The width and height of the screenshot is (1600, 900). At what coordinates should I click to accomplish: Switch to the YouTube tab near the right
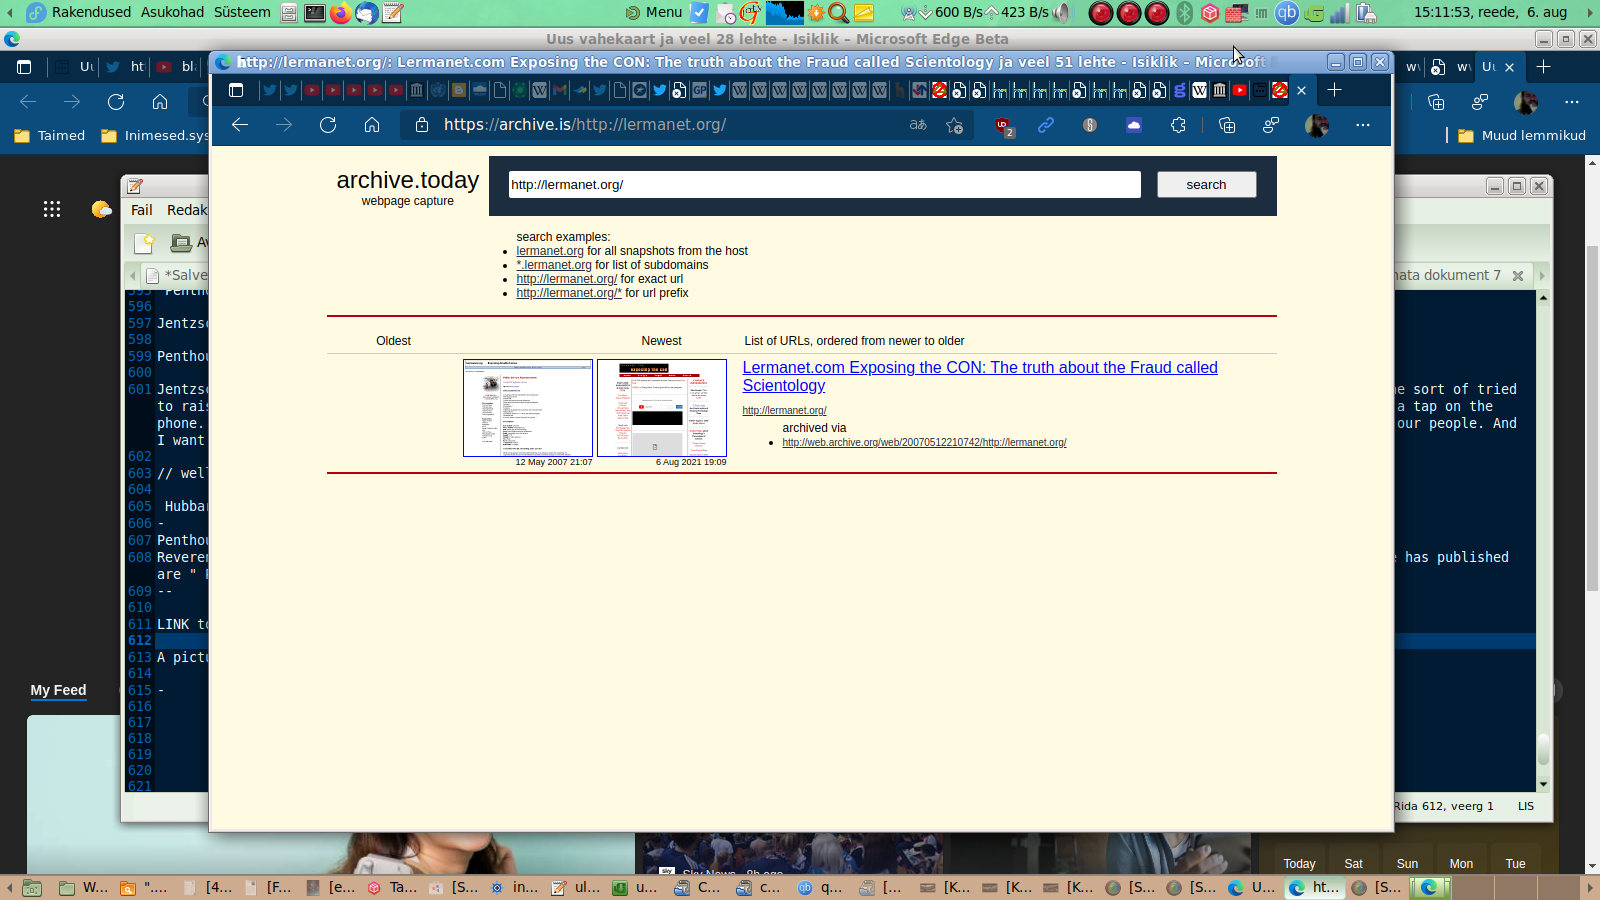point(1240,90)
